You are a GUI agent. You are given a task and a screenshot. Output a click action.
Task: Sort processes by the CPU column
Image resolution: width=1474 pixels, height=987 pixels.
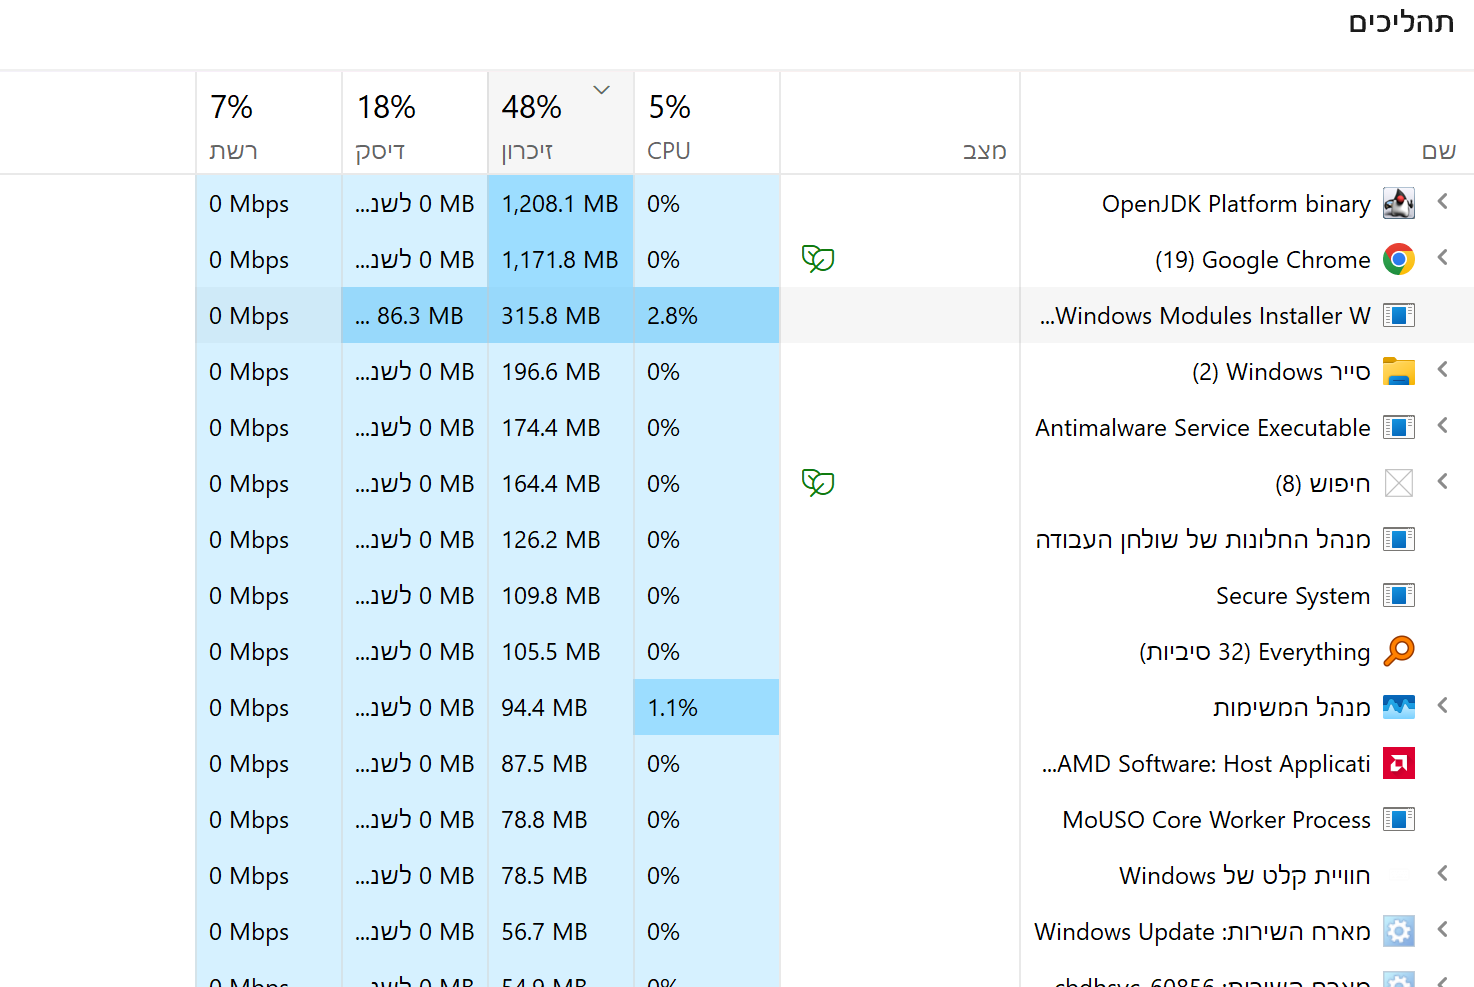706,124
